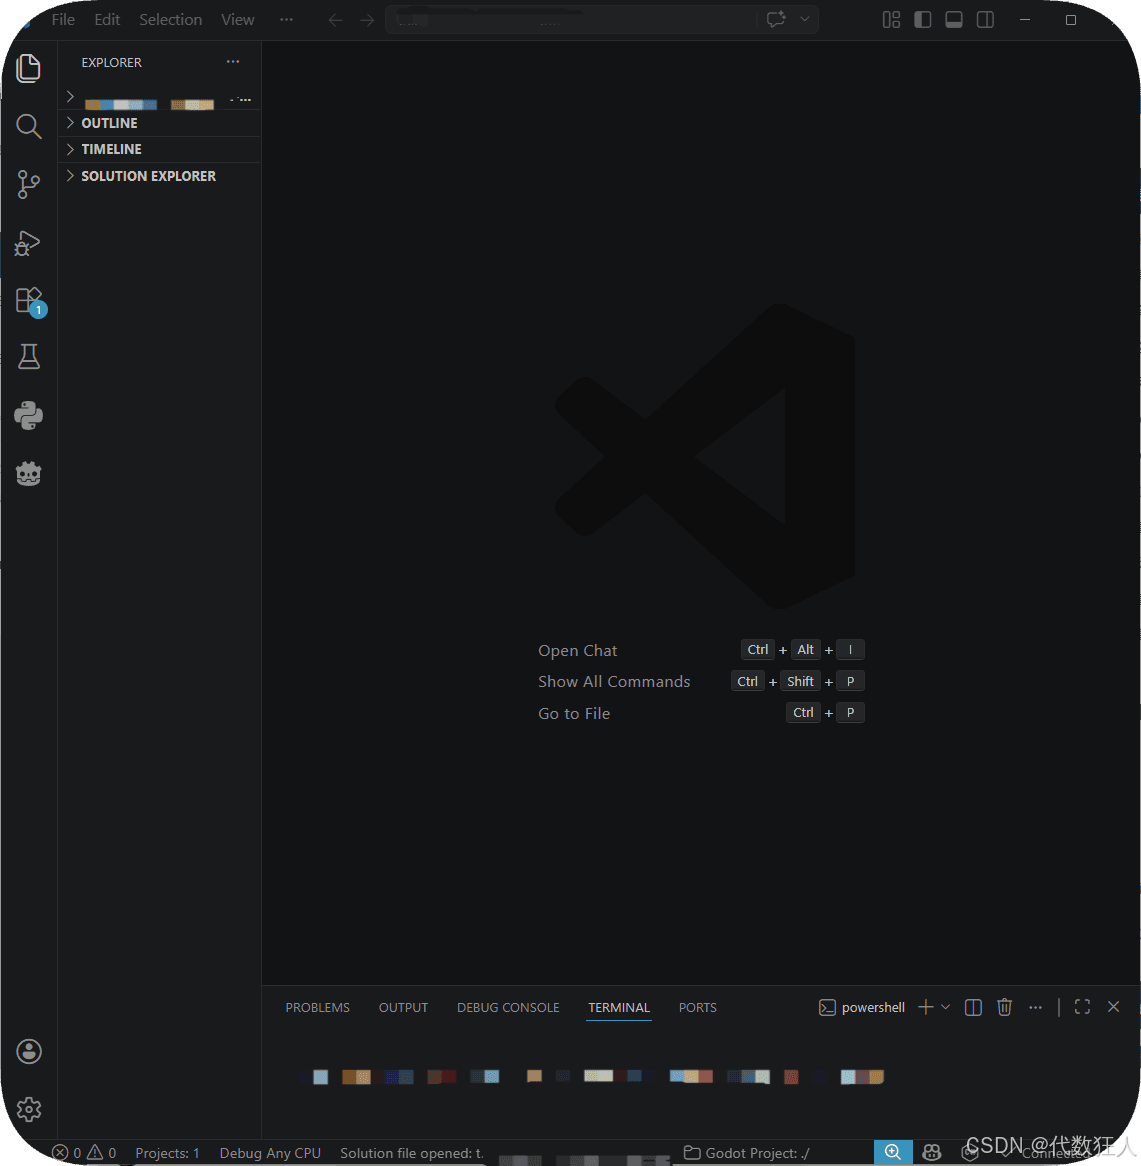Open the Source Control view
This screenshot has width=1141, height=1166.
coord(28,184)
